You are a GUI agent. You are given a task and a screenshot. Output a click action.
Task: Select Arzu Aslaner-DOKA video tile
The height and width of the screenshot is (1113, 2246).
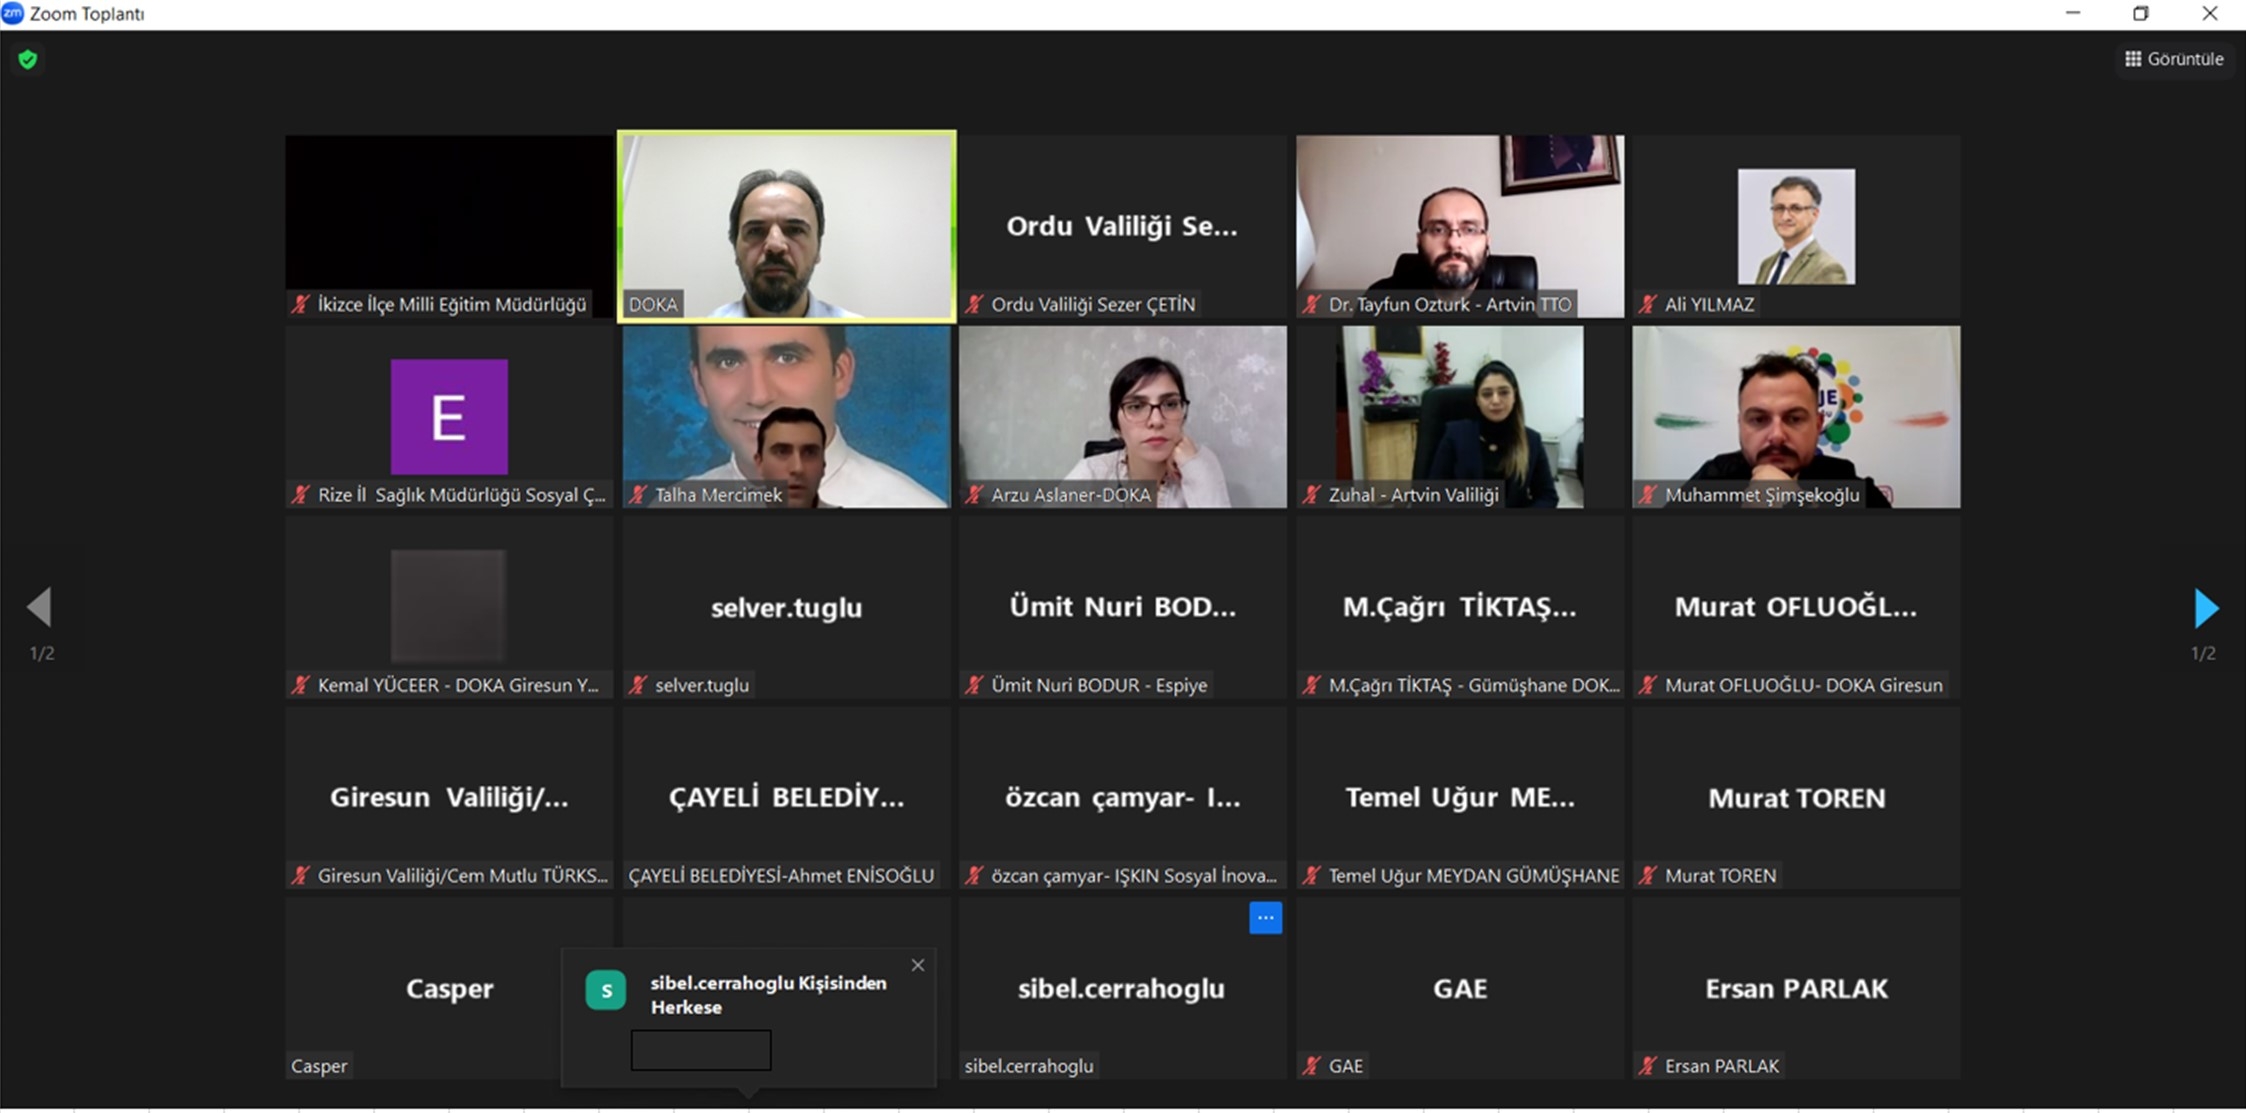coord(1123,416)
